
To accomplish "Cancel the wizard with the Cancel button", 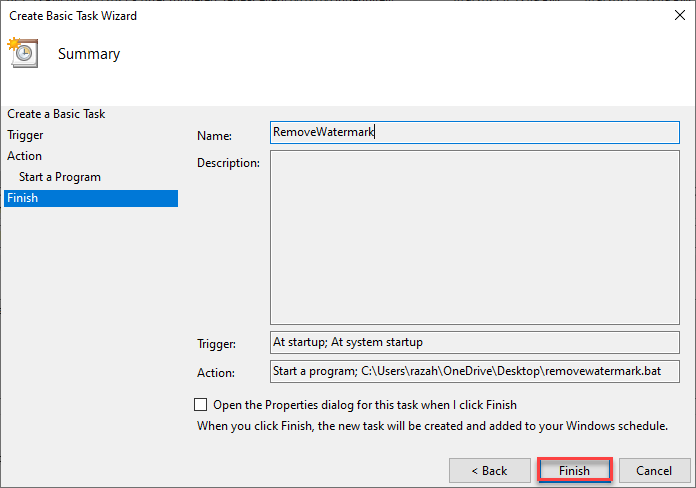I will point(654,470).
